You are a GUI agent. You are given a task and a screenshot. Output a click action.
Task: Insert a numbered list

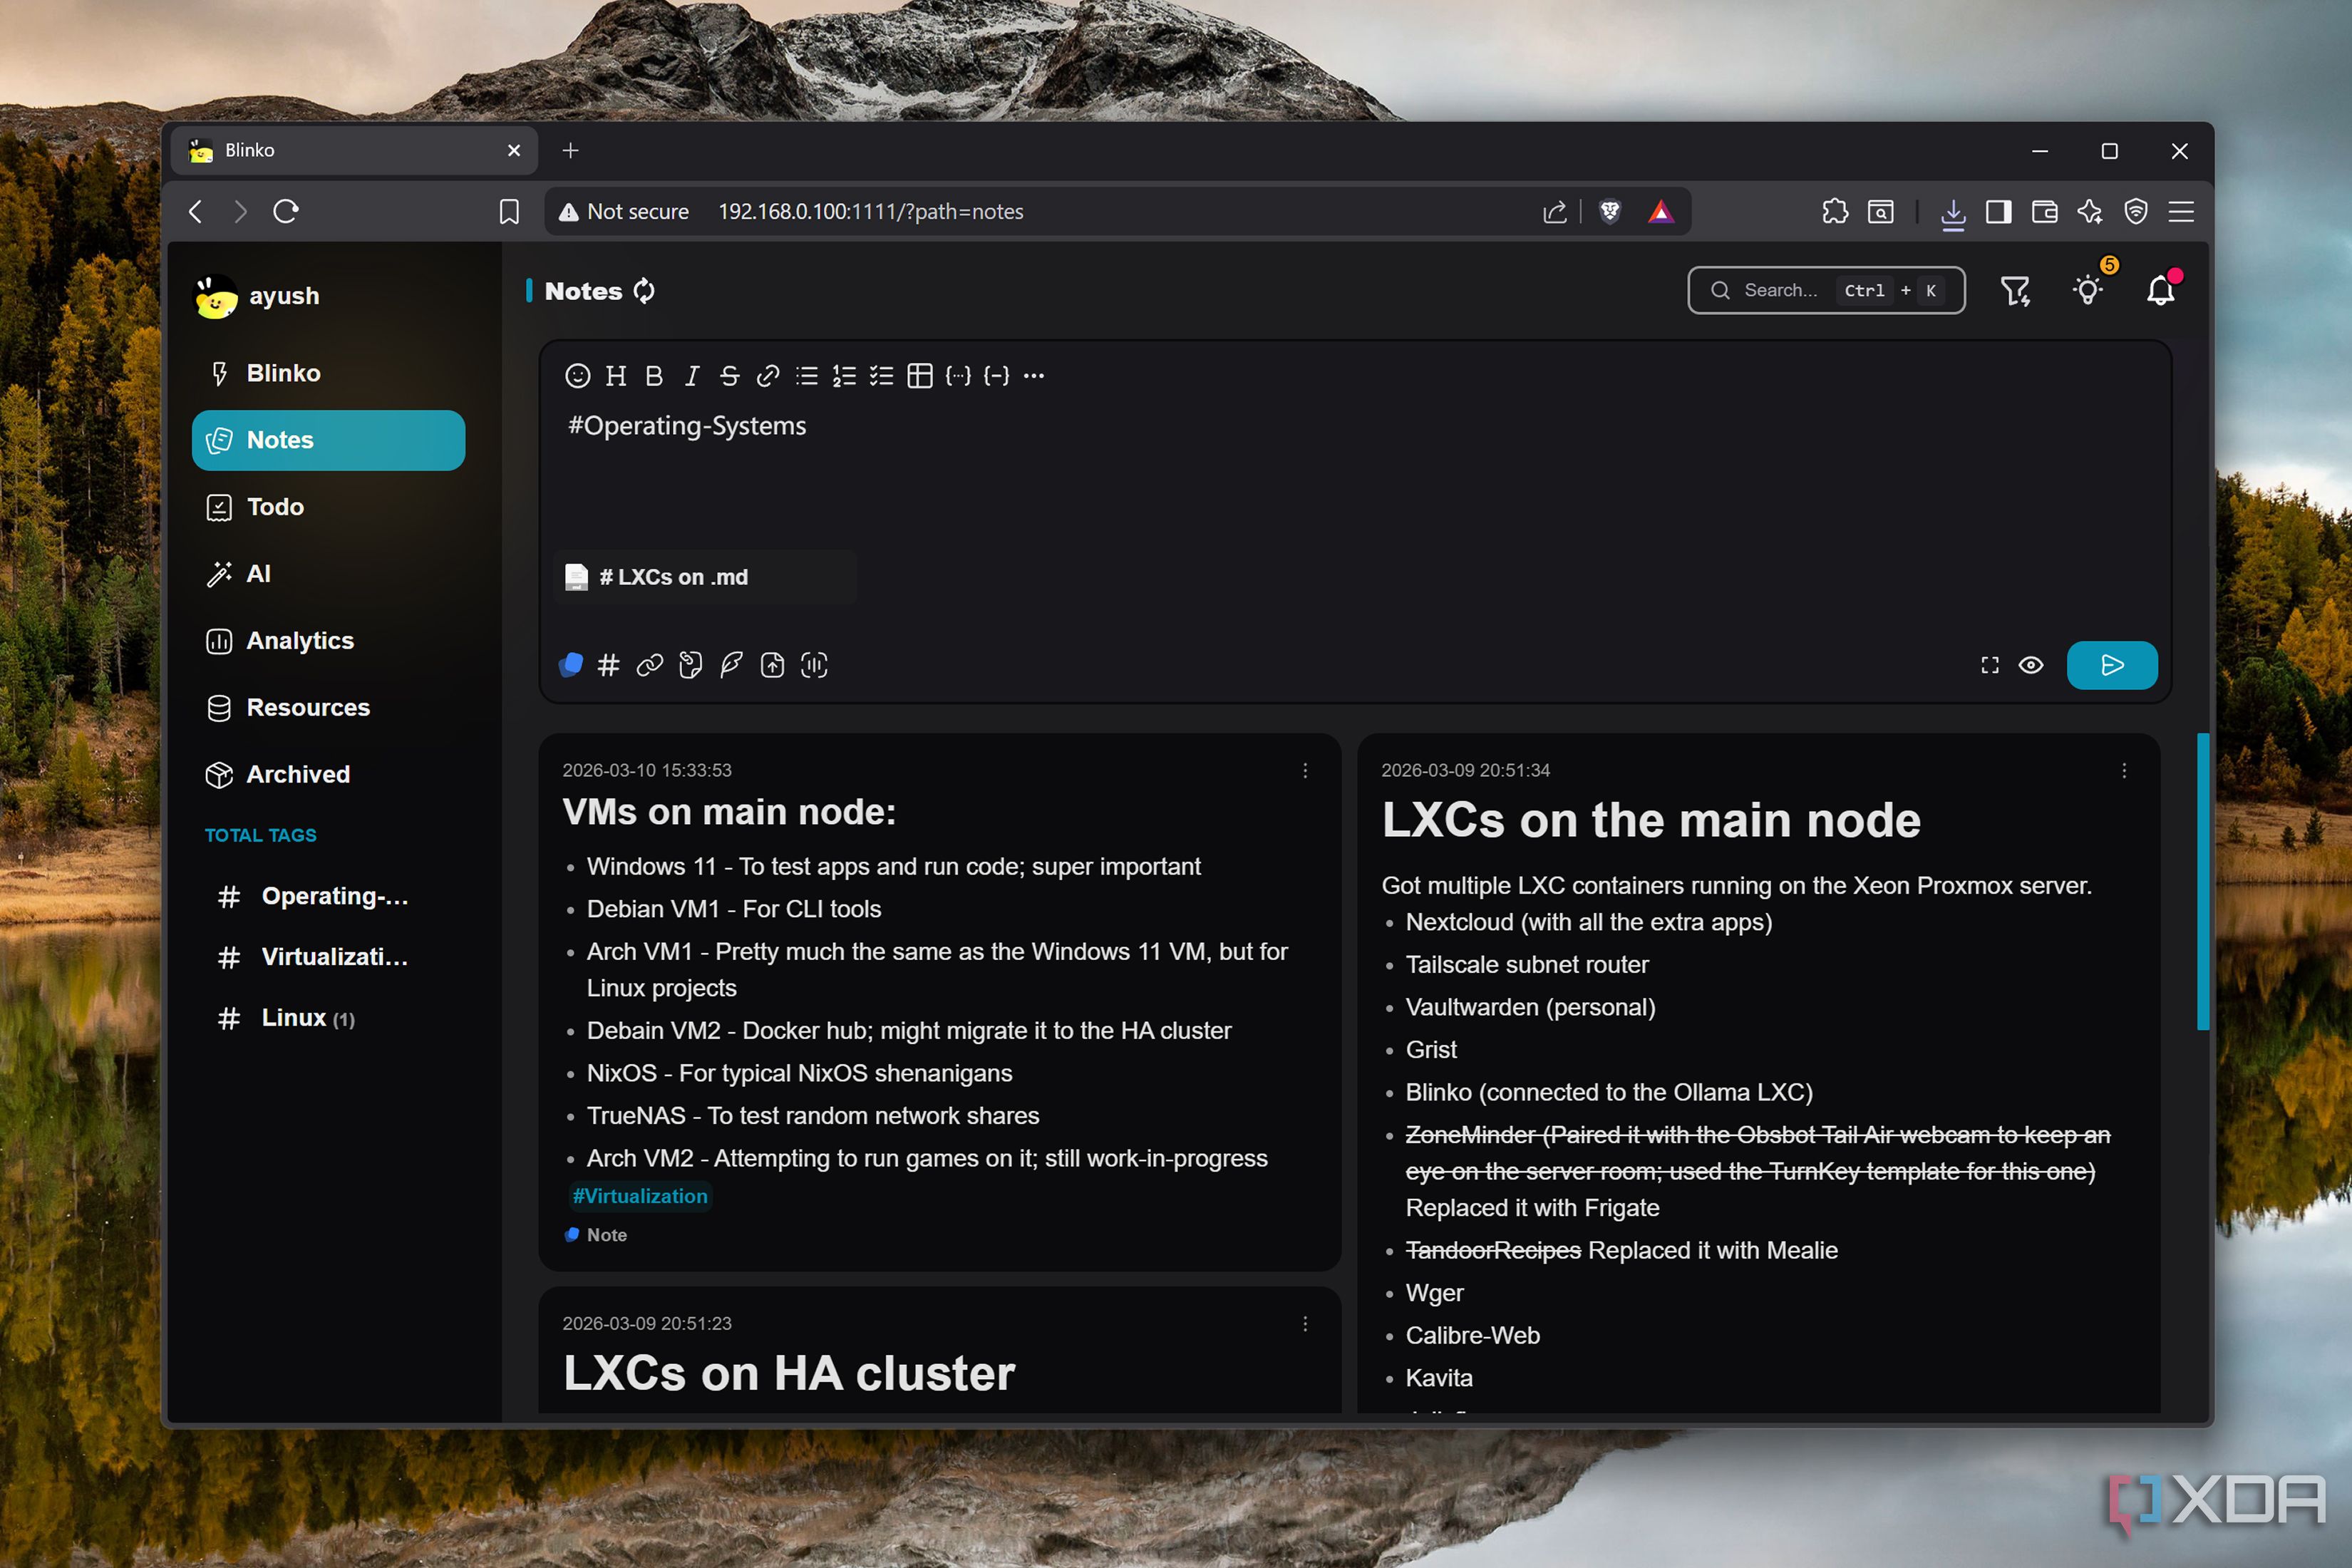click(x=844, y=376)
